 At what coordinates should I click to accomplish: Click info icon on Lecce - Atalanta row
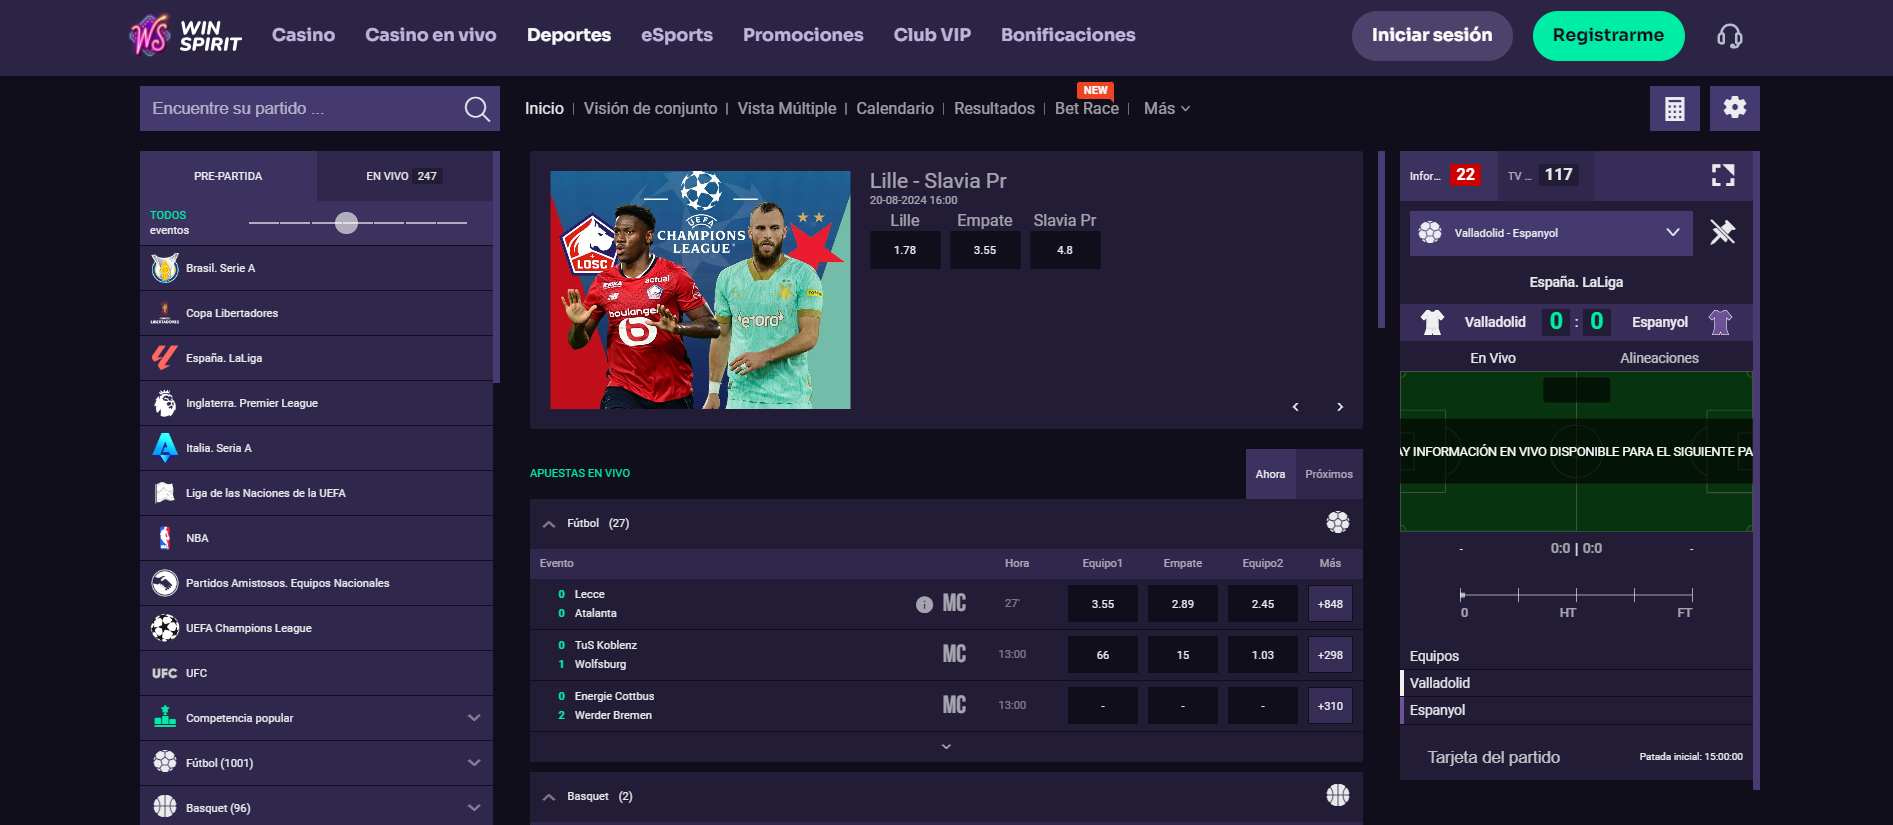tap(924, 604)
